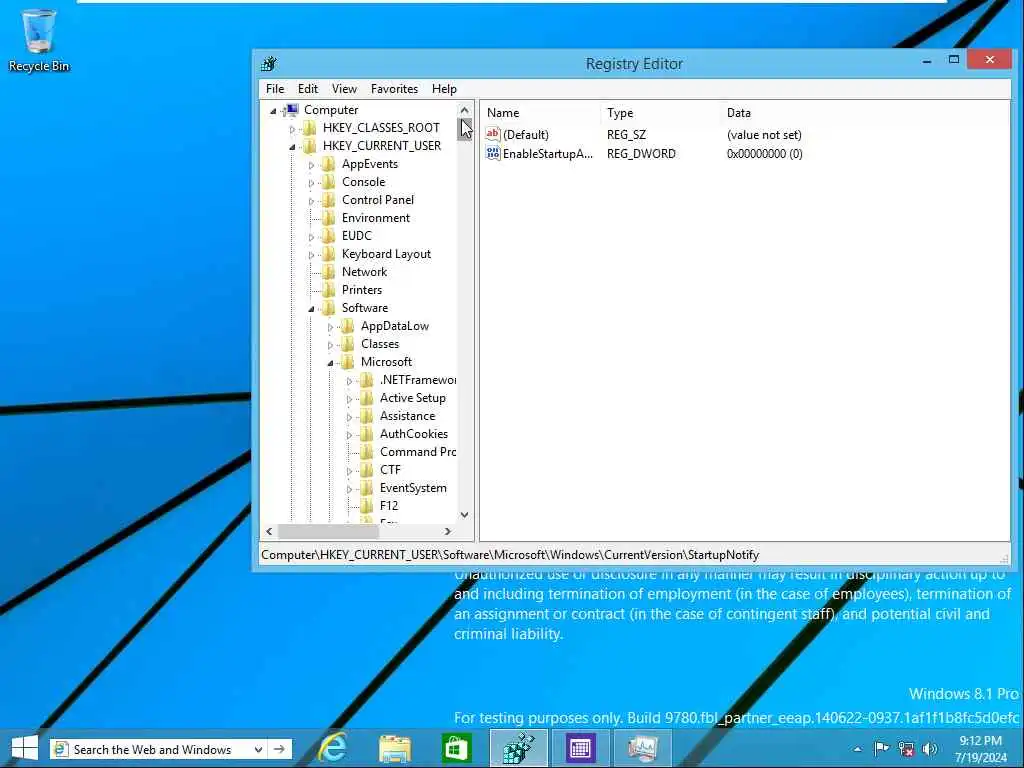1024x768 pixels.
Task: Click the search go arrow button
Action: click(x=280, y=749)
